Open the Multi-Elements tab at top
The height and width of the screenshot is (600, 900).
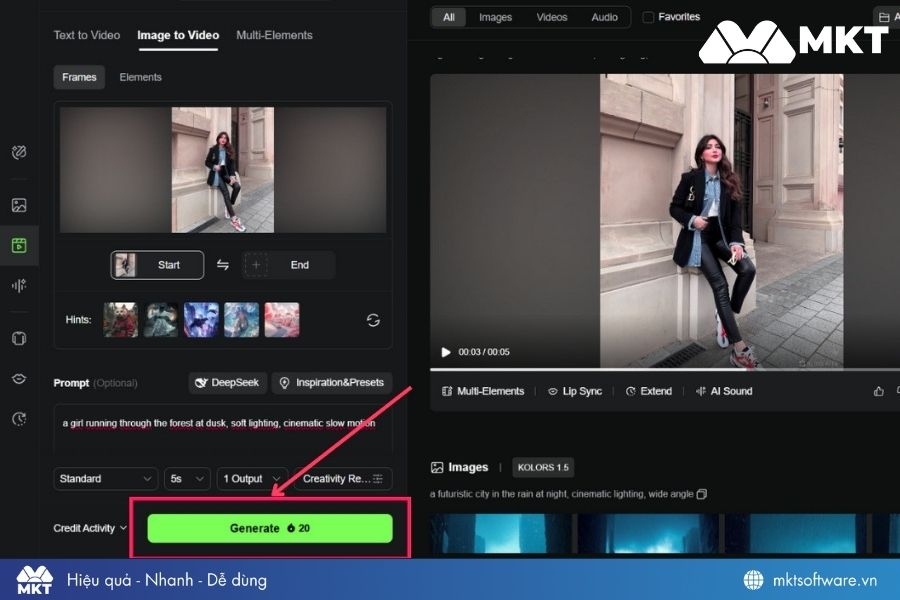274,35
